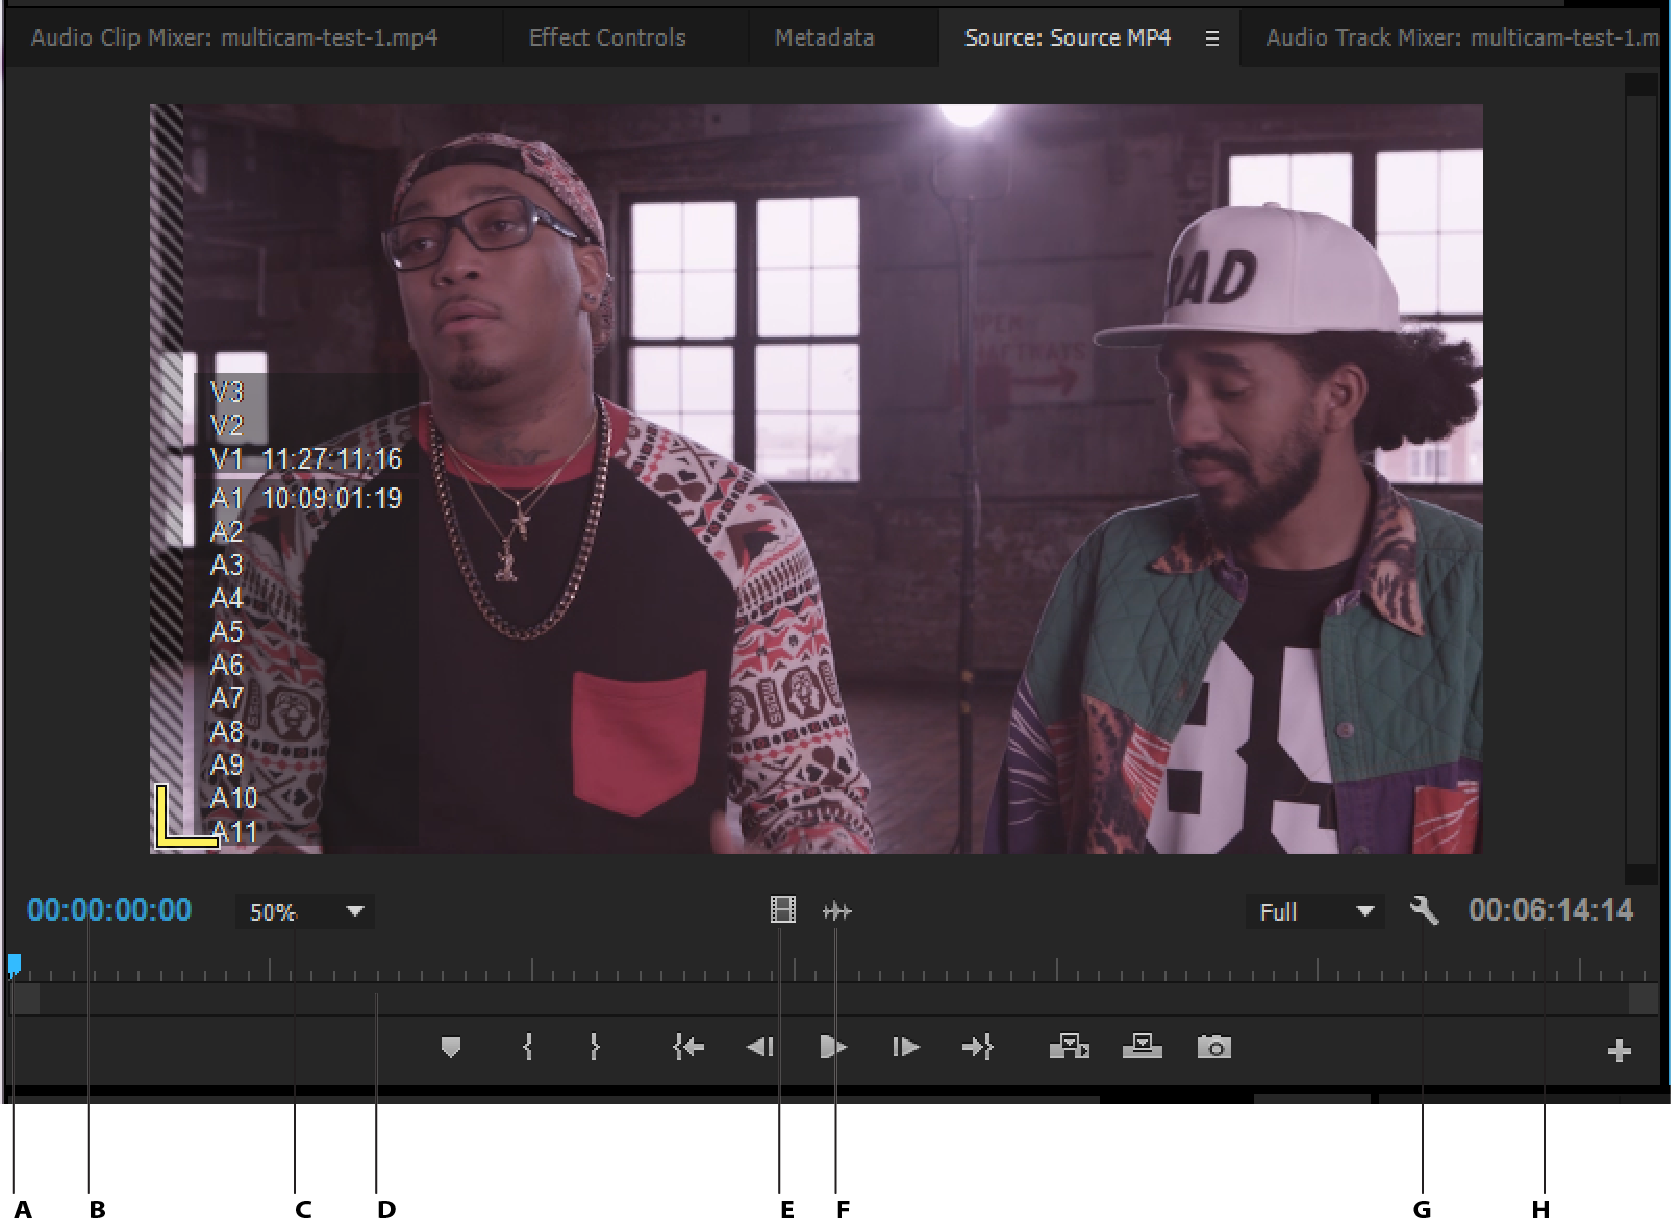The image size is (1671, 1224).
Task: Open the Button Editor plus icon
Action: 1619,1051
